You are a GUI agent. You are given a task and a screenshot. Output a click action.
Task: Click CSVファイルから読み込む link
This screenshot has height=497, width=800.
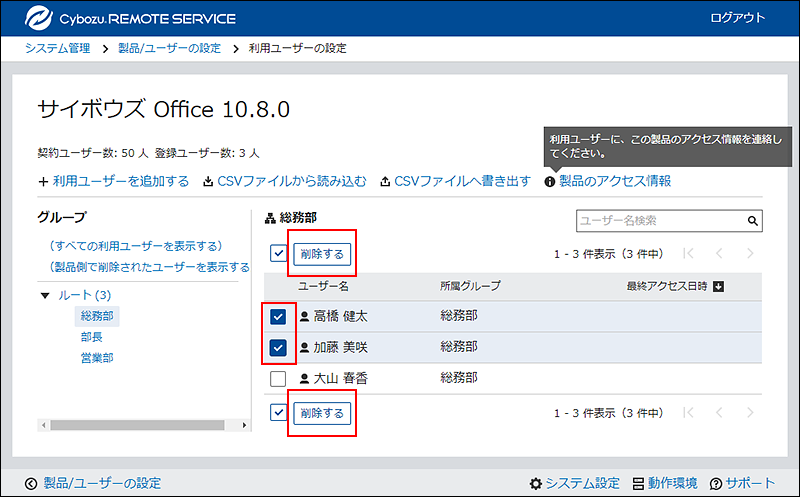292,181
